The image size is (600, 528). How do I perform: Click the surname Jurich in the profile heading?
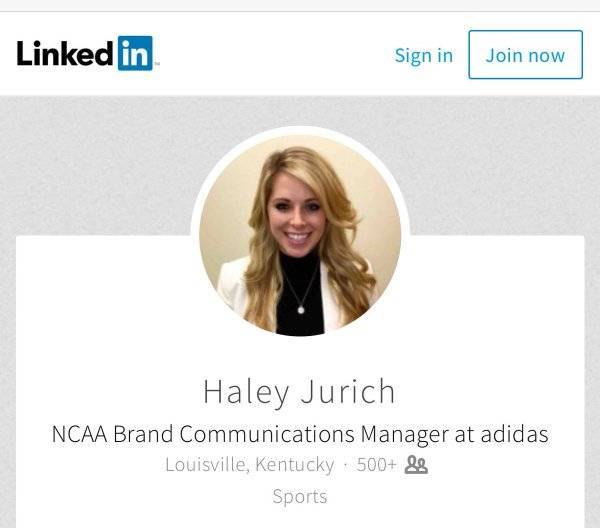[347, 391]
